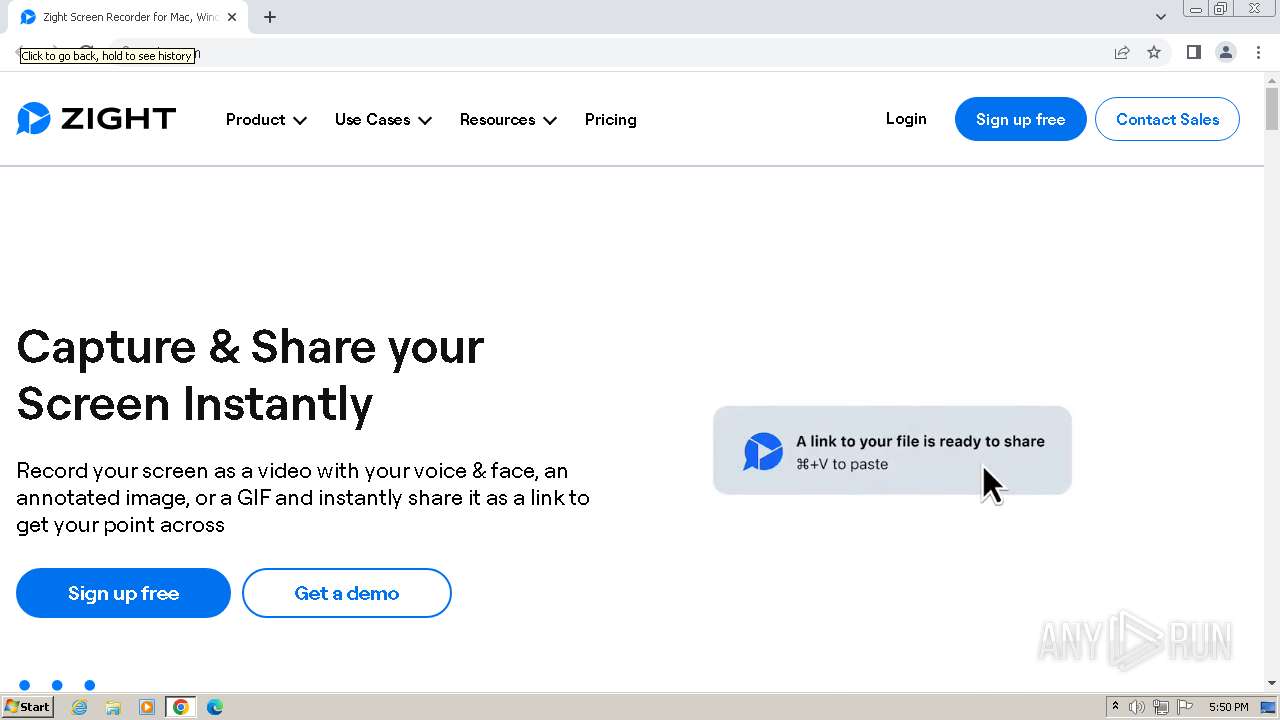
Task: Open the Chrome profile icon
Action: (x=1225, y=53)
